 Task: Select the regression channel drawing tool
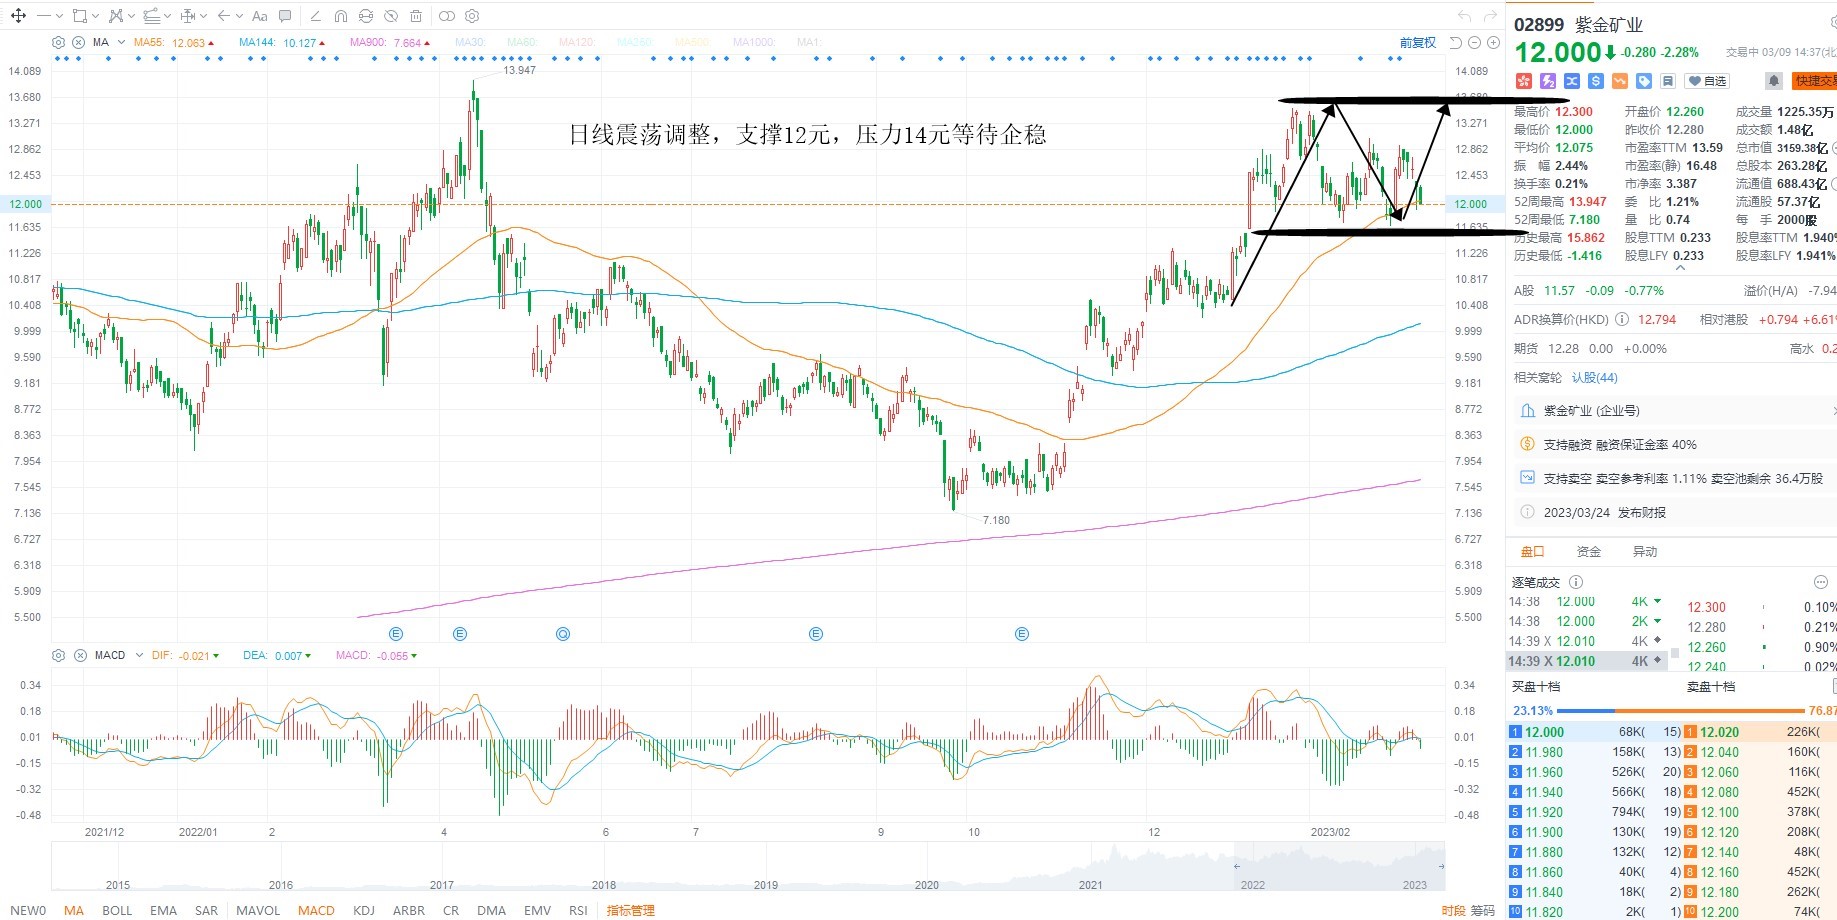coord(152,16)
